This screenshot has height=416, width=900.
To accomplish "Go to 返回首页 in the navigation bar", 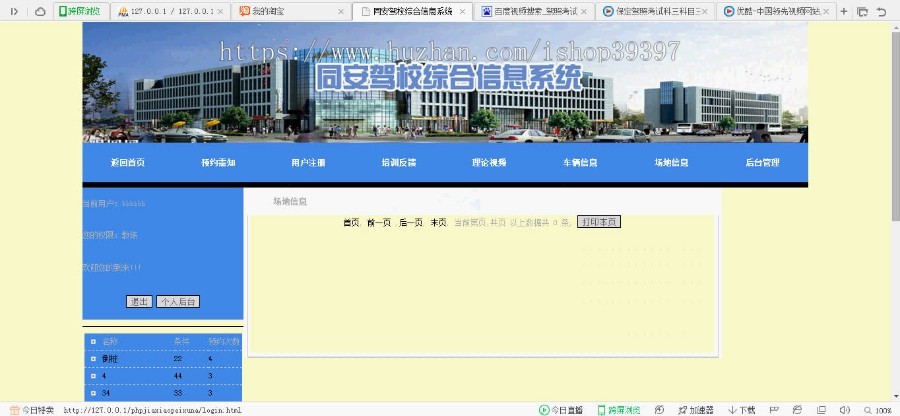I will coord(128,162).
